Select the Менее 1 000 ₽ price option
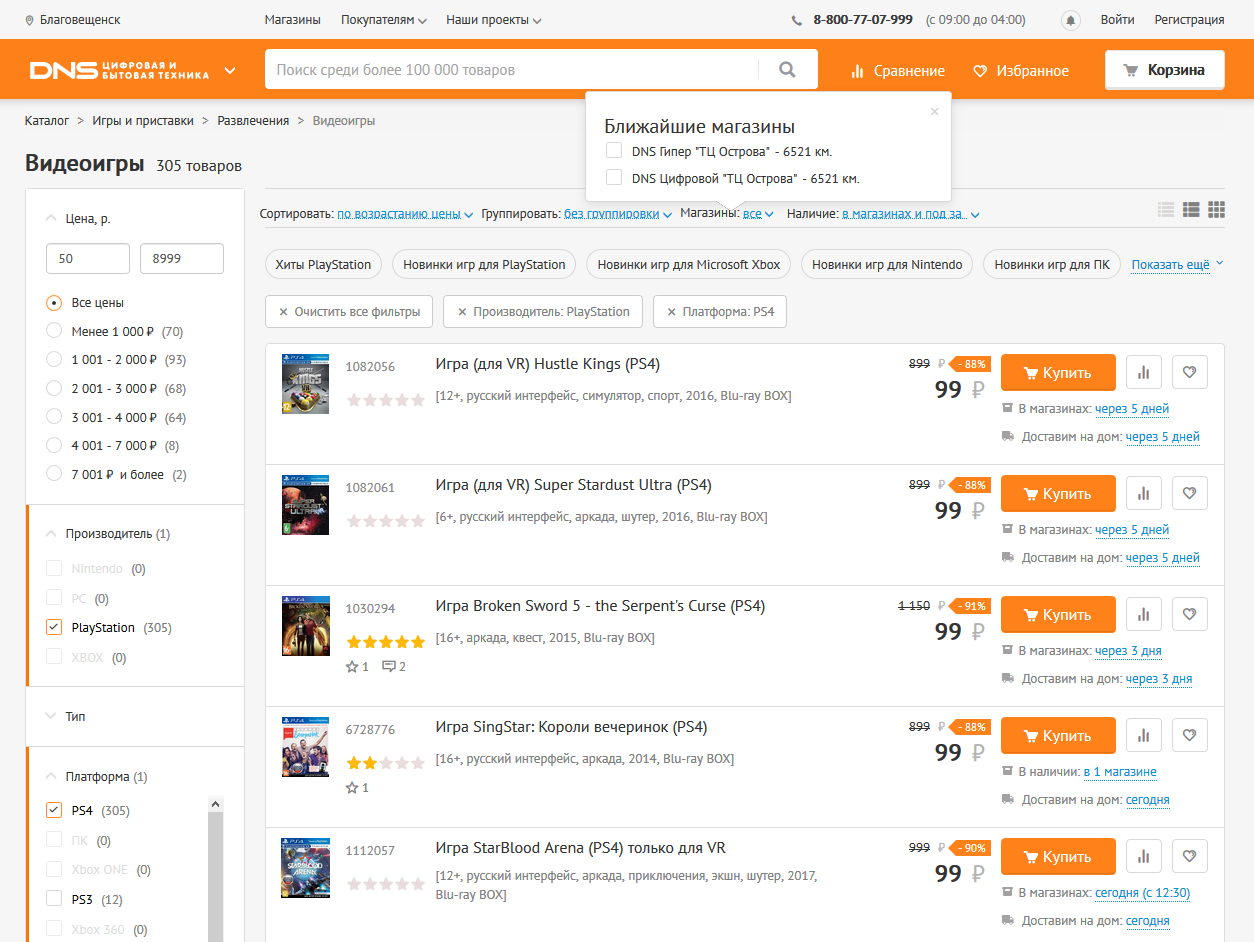 click(54, 331)
